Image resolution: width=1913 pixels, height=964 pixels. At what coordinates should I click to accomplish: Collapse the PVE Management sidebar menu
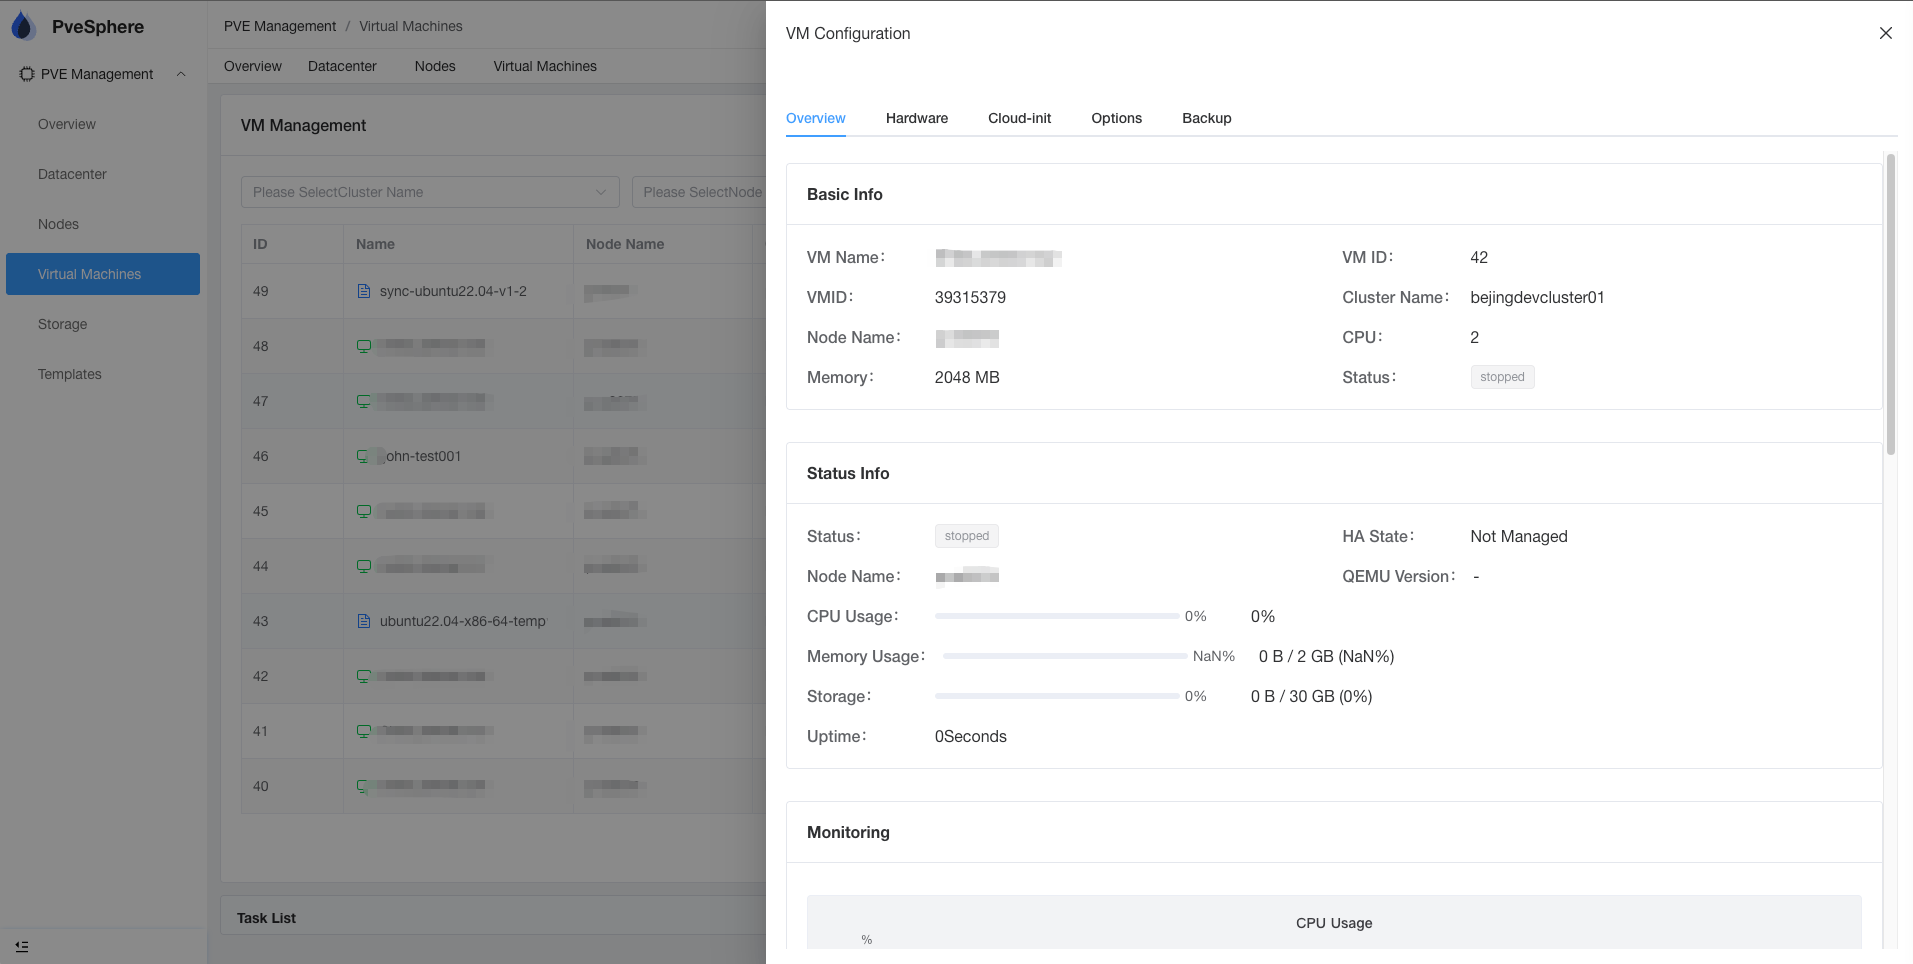[181, 74]
